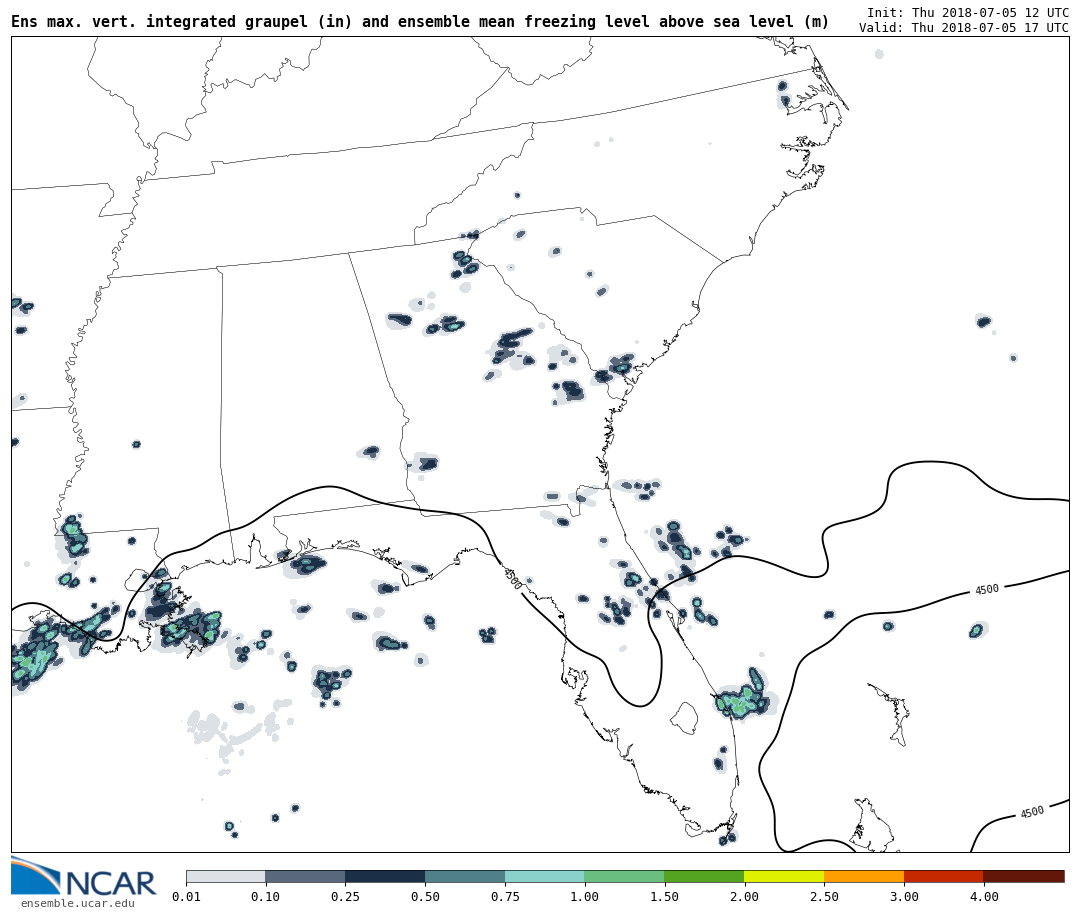
Task: Click the 2.00 tick label under the colorbar
Action: [744, 897]
